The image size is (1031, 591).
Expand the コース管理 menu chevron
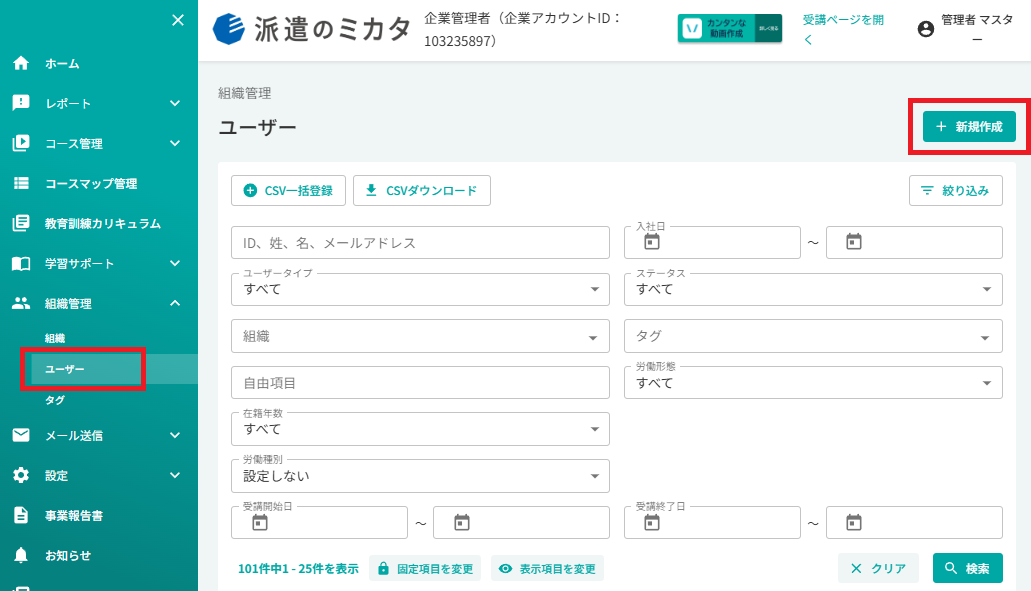point(175,143)
